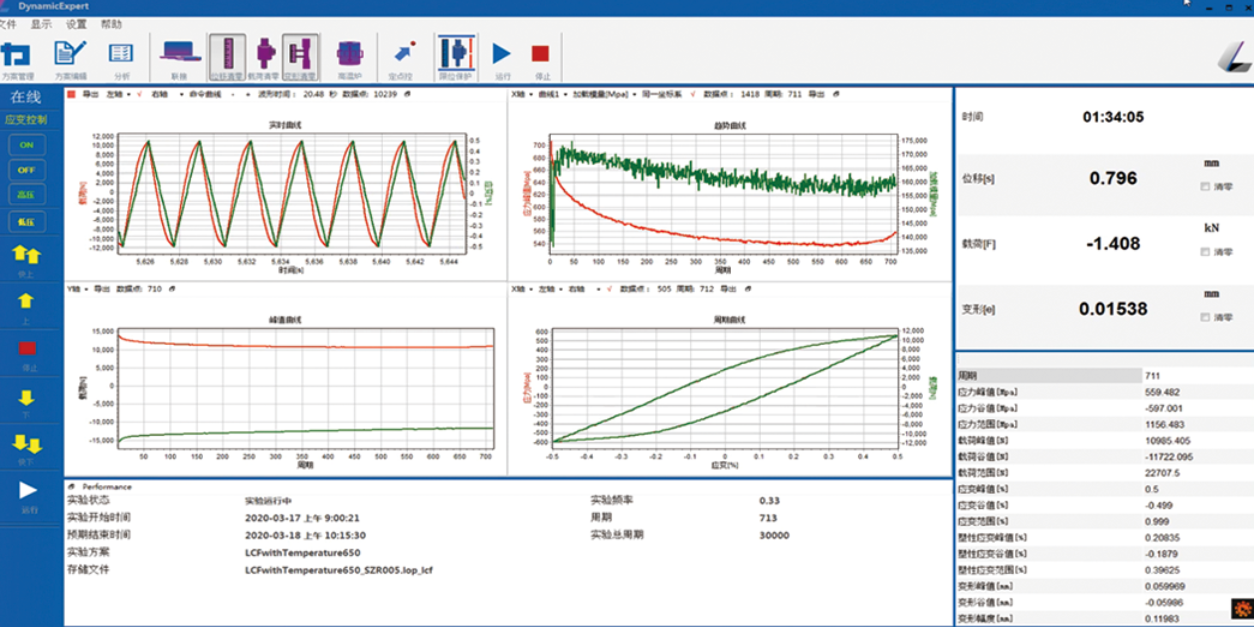Click the 快上 double up arrow
The width and height of the screenshot is (1254, 627).
(26, 256)
